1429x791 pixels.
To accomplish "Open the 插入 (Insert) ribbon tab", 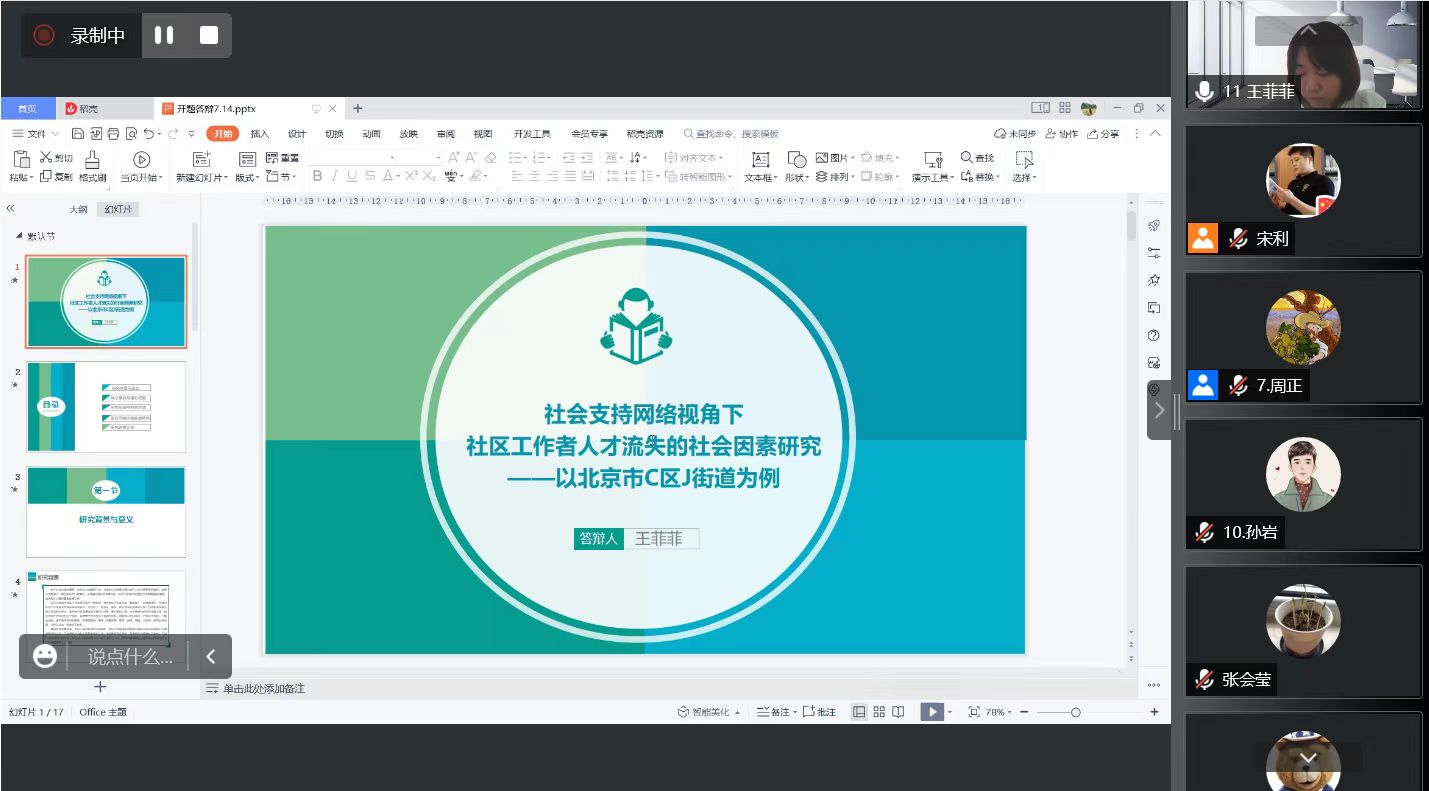I will pyautogui.click(x=260, y=134).
